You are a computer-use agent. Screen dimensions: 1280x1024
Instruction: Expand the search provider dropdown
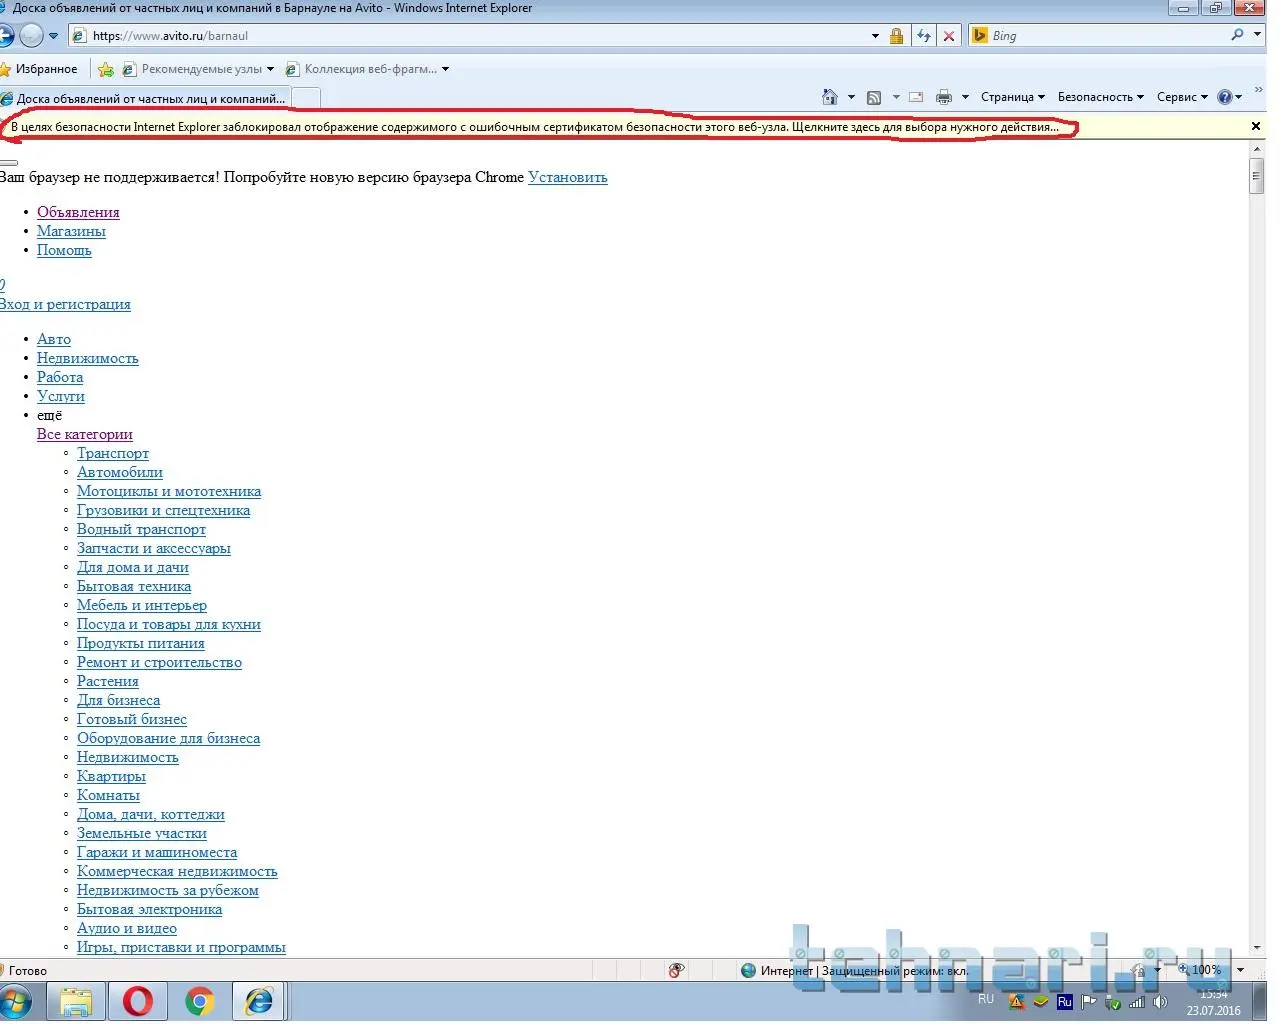1257,35
